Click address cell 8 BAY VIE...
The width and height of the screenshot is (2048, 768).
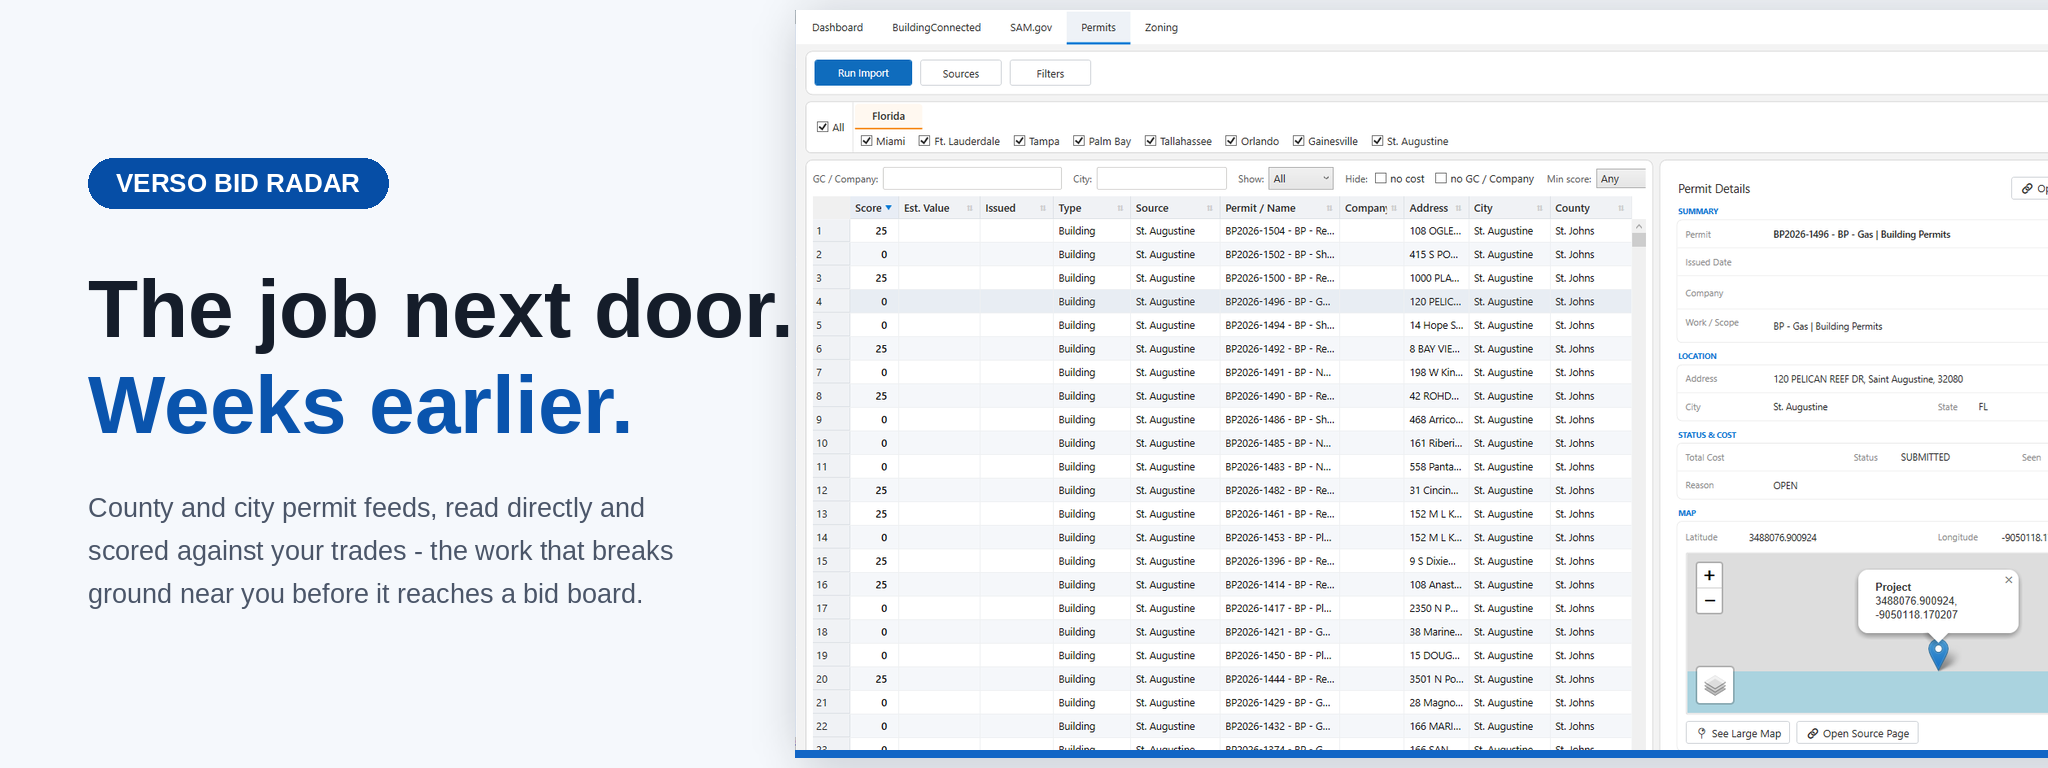click(x=1435, y=349)
